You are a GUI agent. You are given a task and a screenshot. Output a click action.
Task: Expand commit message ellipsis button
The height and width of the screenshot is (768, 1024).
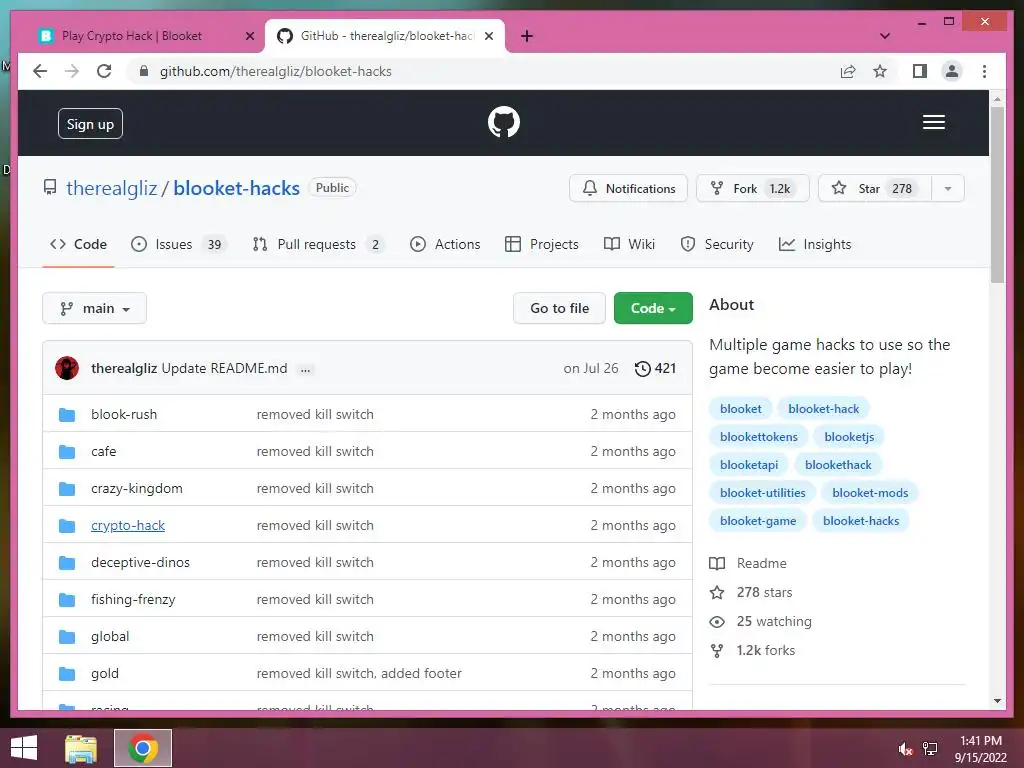tap(305, 370)
